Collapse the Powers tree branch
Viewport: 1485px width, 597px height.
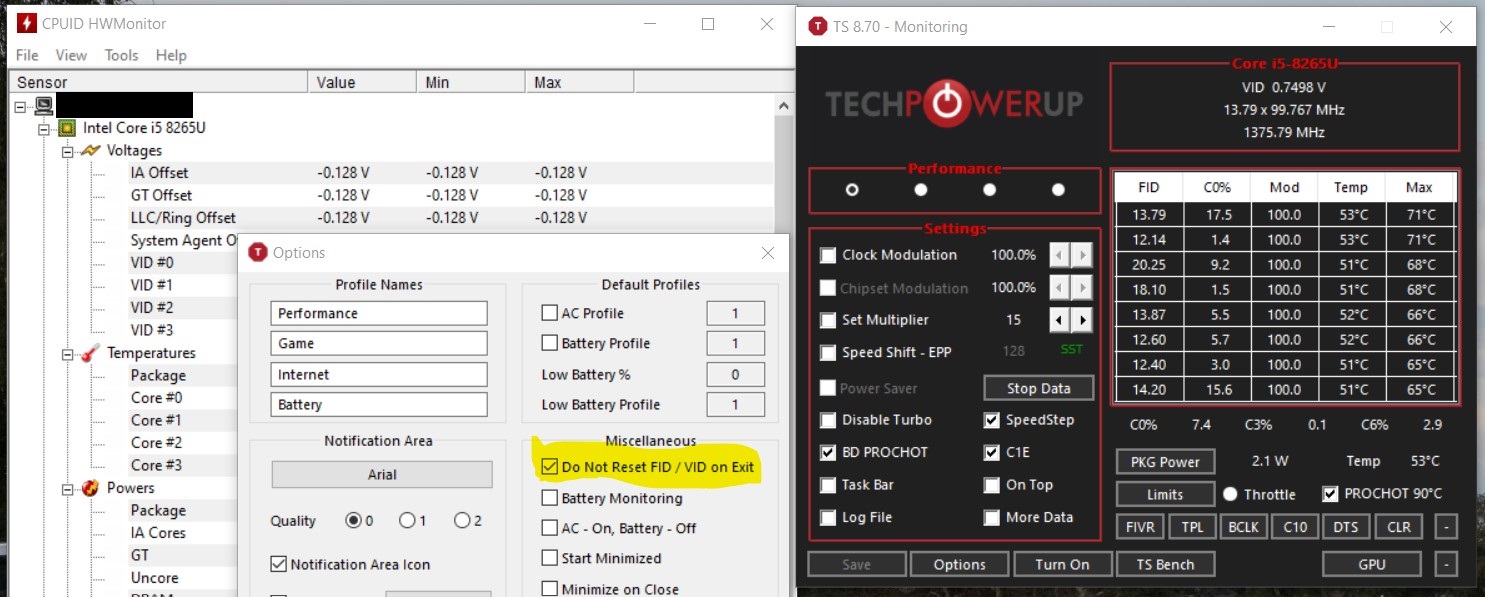point(66,489)
